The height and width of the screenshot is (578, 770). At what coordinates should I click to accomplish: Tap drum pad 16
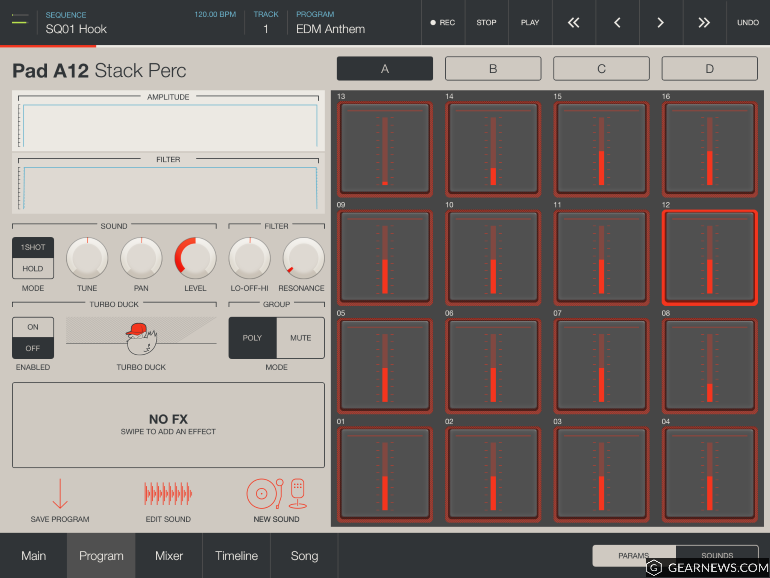tap(710, 149)
